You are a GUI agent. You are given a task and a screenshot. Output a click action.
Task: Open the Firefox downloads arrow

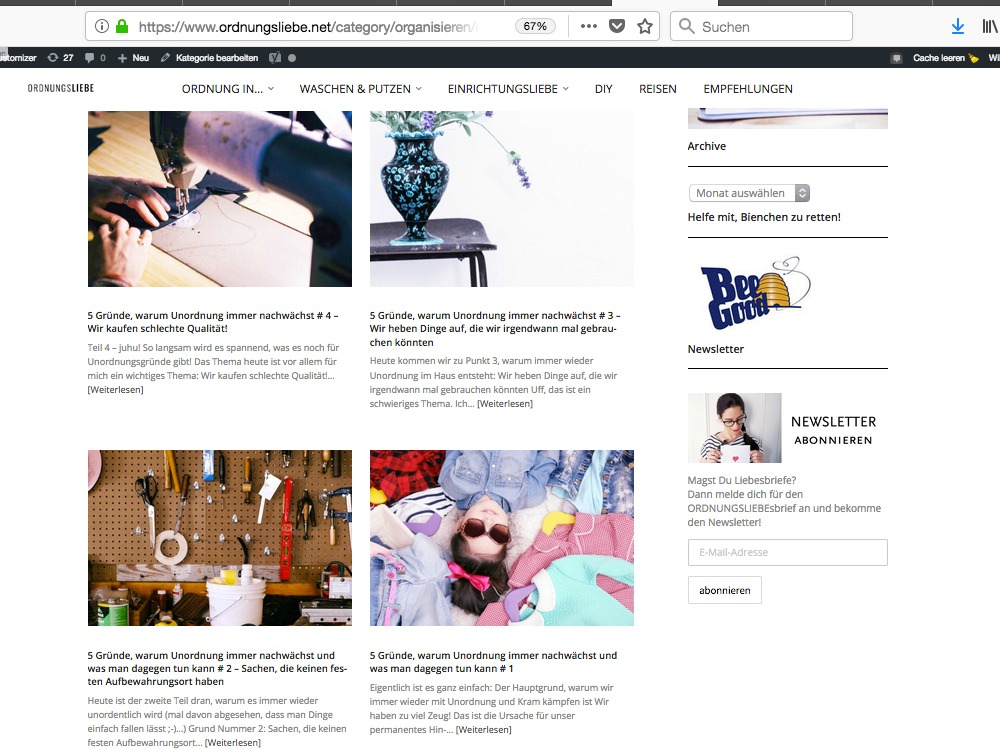[957, 26]
